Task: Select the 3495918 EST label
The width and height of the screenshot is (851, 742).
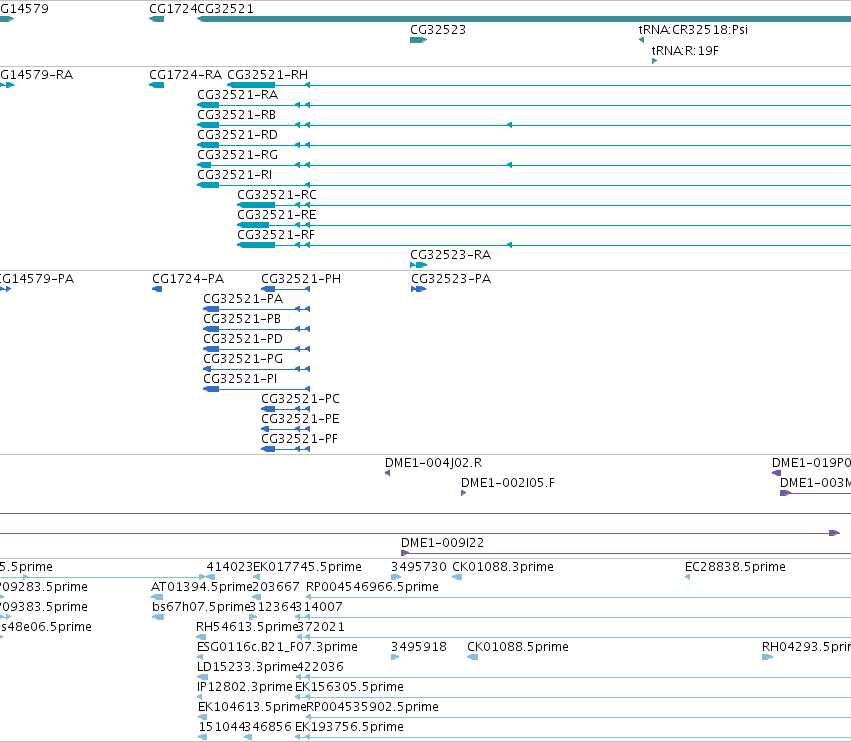Action: tap(419, 647)
